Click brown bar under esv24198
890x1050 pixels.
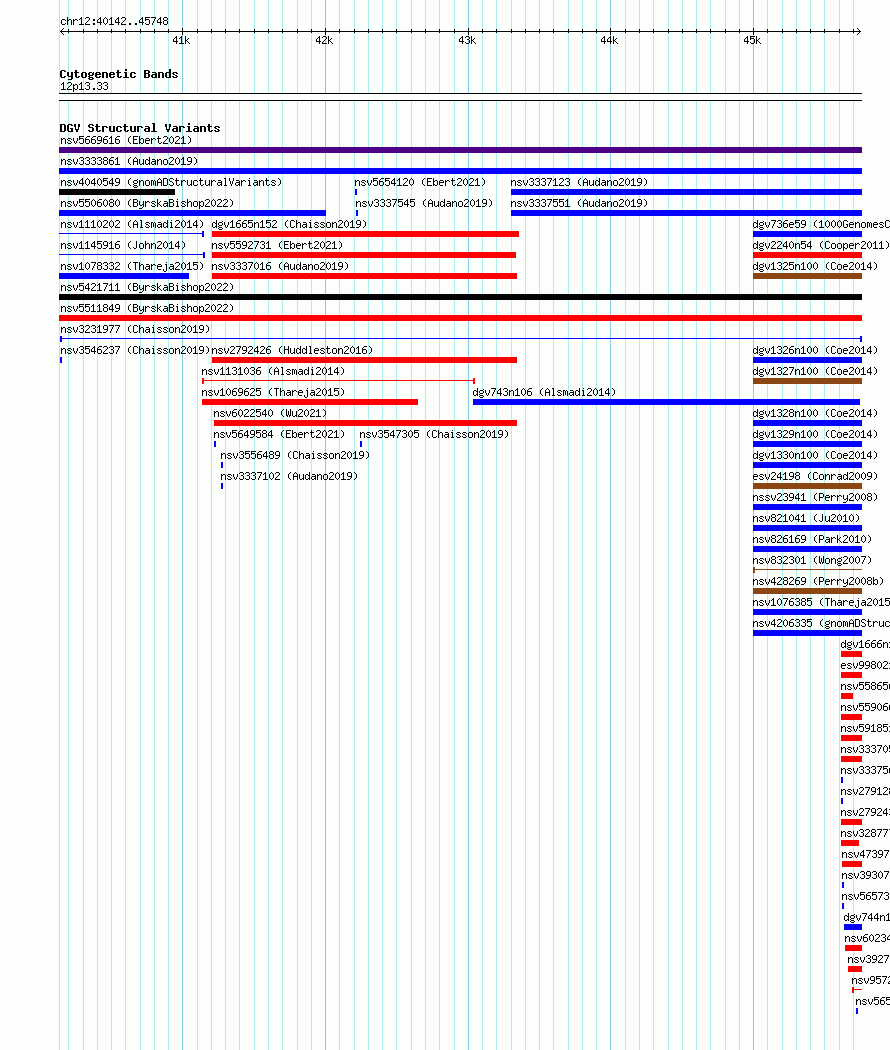point(807,486)
